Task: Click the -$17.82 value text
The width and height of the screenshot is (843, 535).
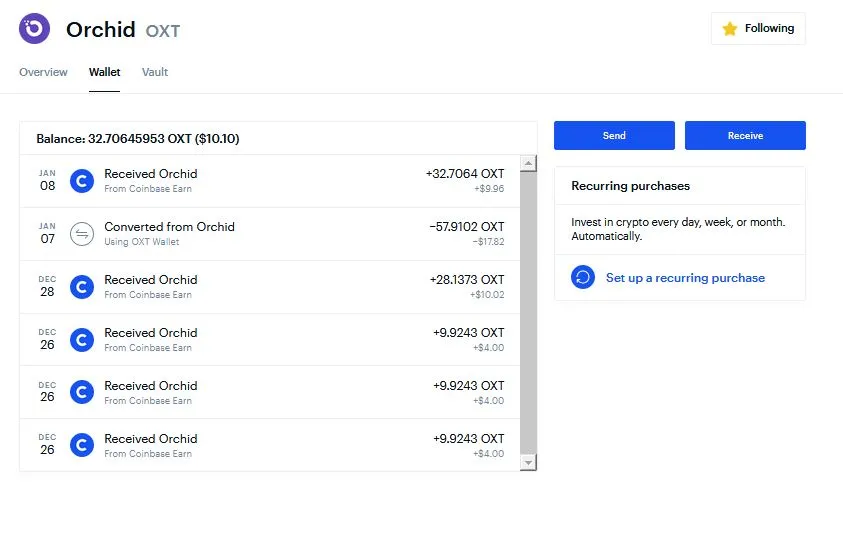Action: coord(488,242)
